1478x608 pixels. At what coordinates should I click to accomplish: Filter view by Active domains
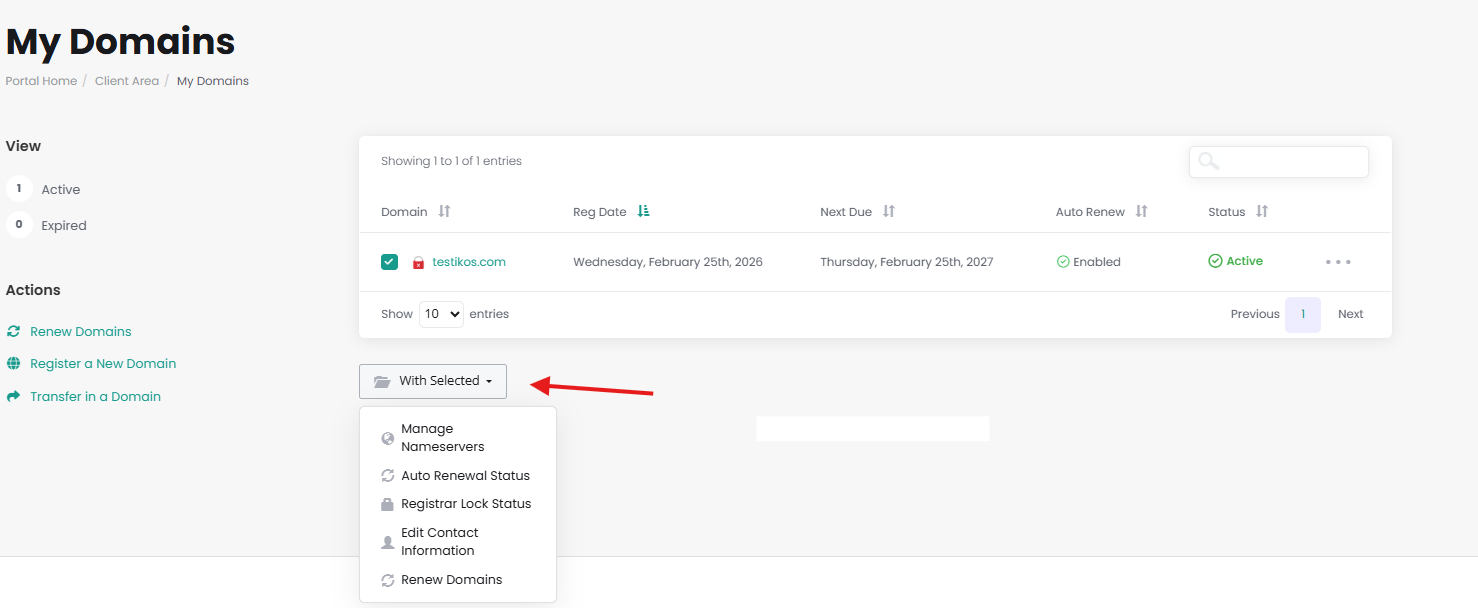[x=60, y=189]
